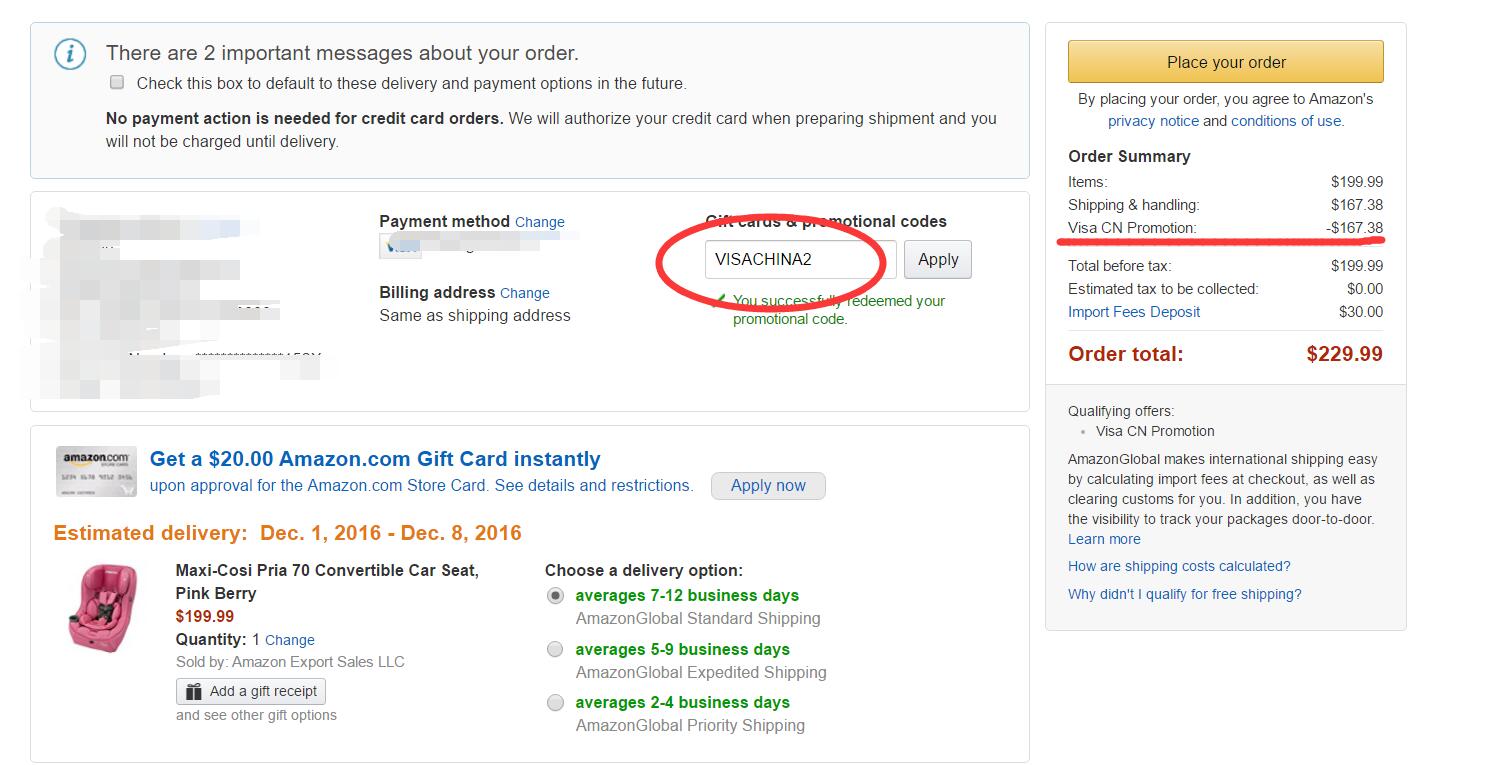Click the blue information icon
This screenshot has height=765, width=1511.
pos(69,54)
